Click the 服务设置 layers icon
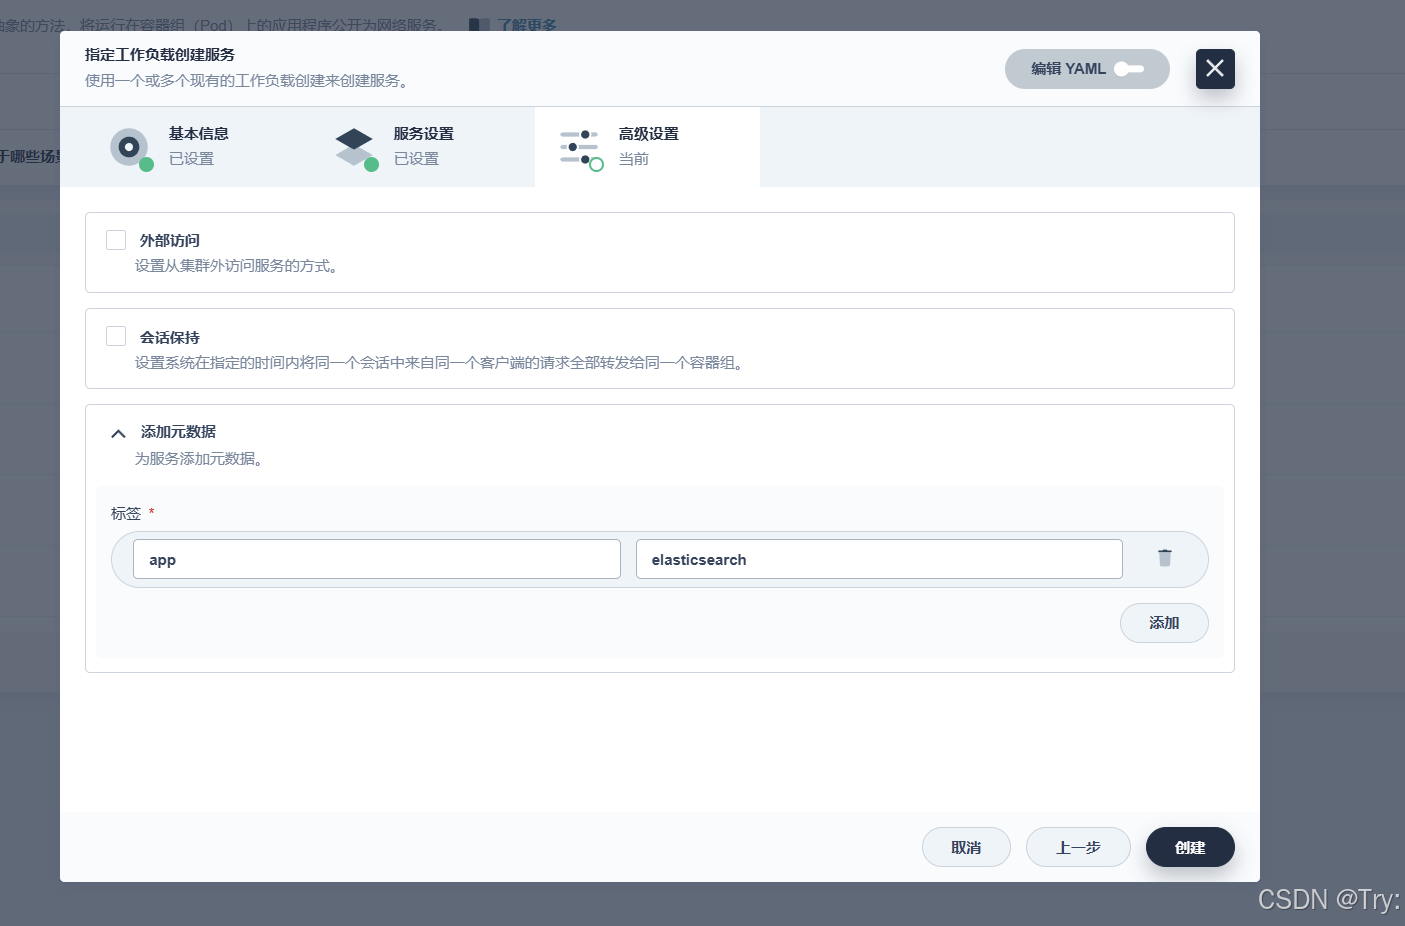 click(x=356, y=148)
